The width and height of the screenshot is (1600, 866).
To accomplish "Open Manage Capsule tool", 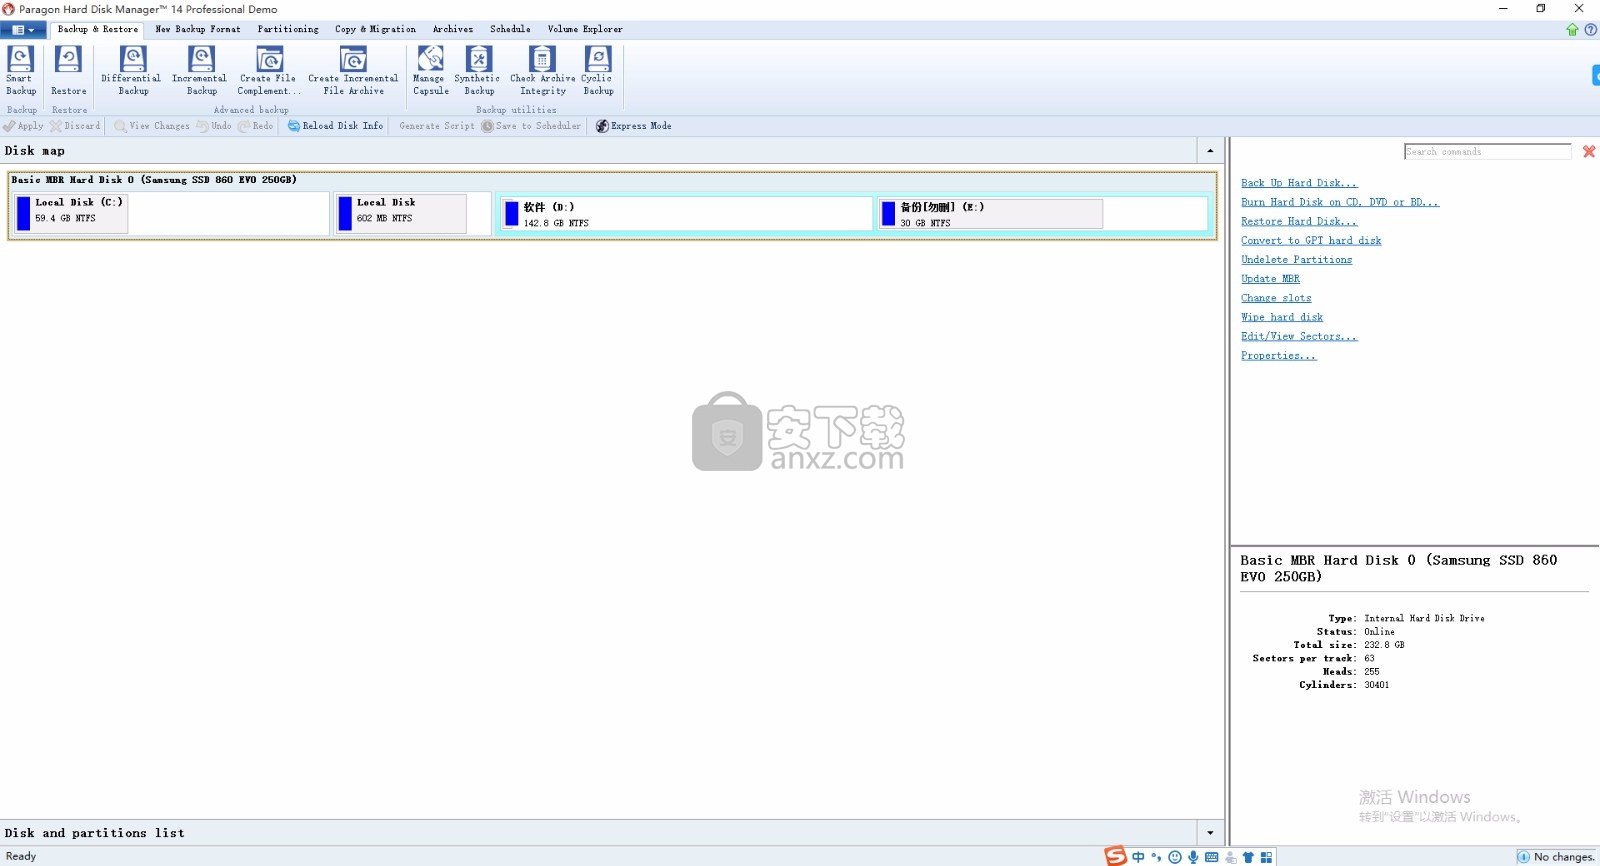I will (430, 70).
